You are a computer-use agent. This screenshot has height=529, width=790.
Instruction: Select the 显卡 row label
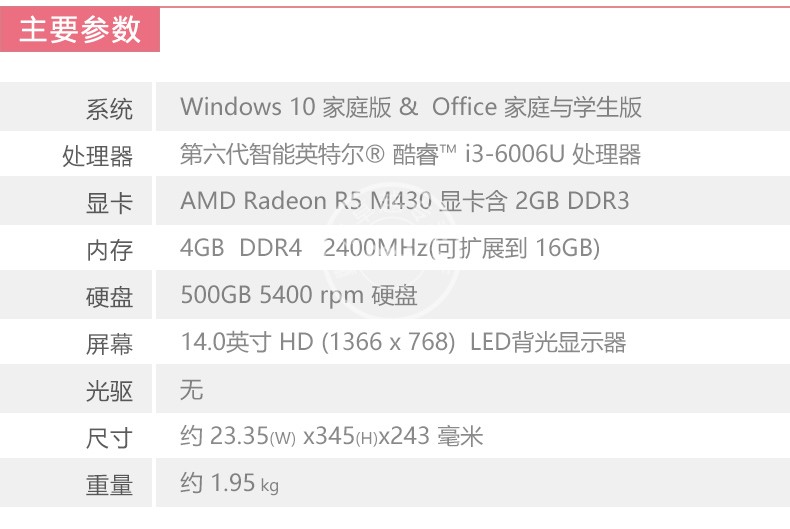109,204
